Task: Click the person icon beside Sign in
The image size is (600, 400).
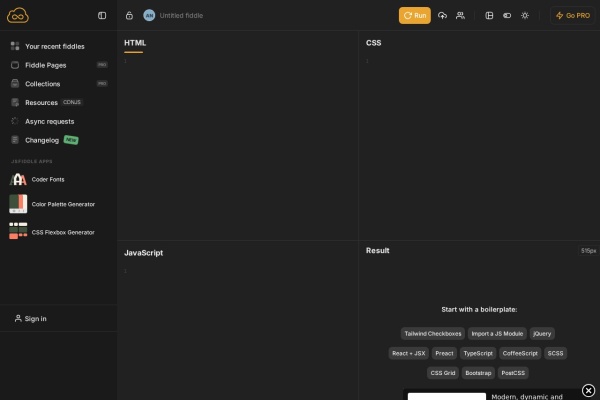Action: pos(18,318)
